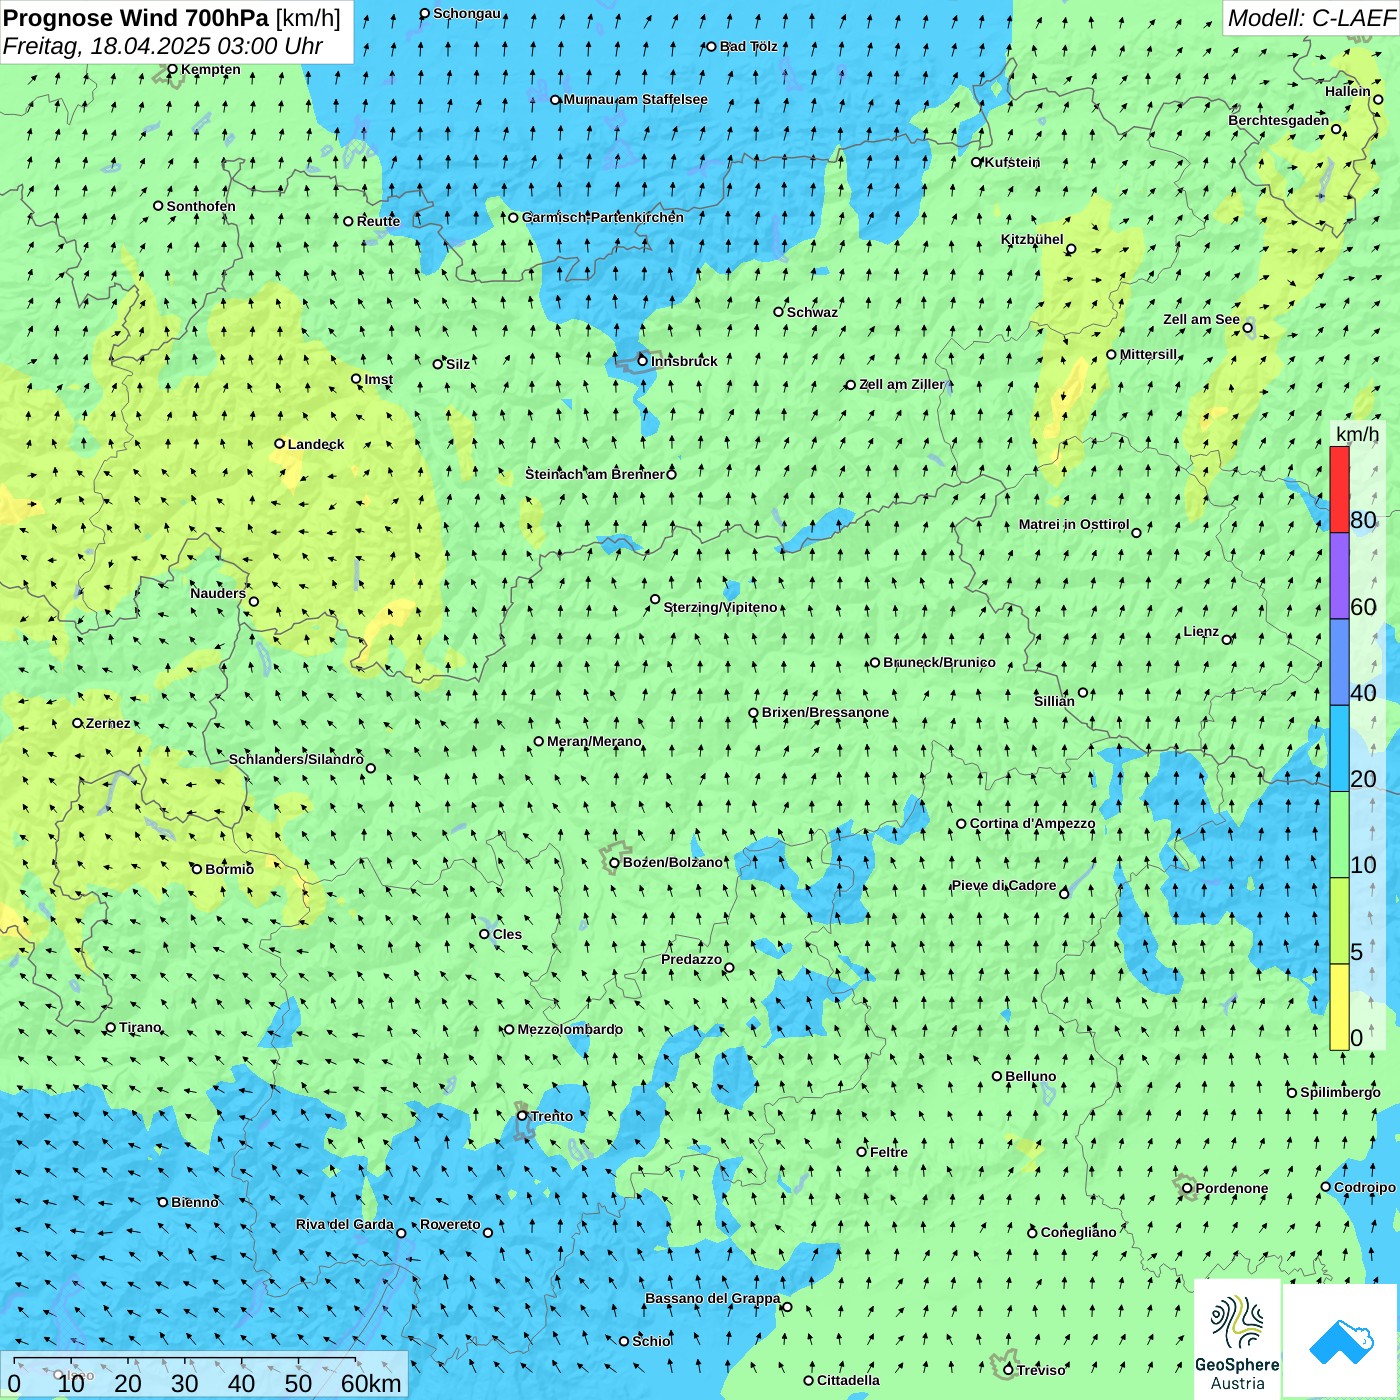Click the Matrei in Osttirol label
Image resolution: width=1400 pixels, height=1400 pixels.
[1074, 524]
